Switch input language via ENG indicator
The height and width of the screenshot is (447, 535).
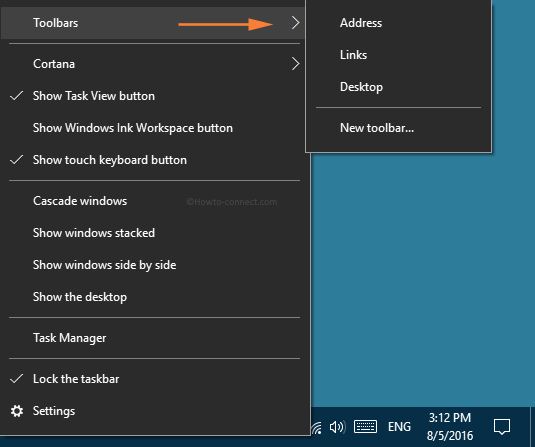399,427
